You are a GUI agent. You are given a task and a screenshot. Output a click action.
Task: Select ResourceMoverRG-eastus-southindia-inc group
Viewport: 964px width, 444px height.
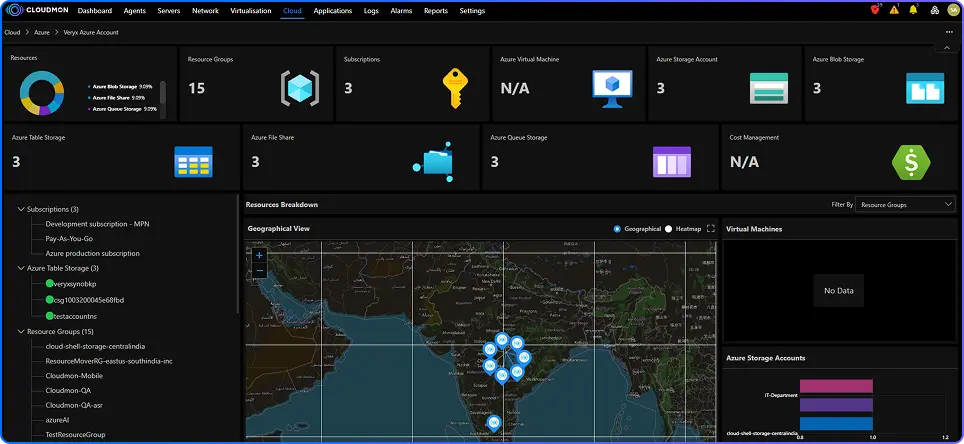[109, 361]
